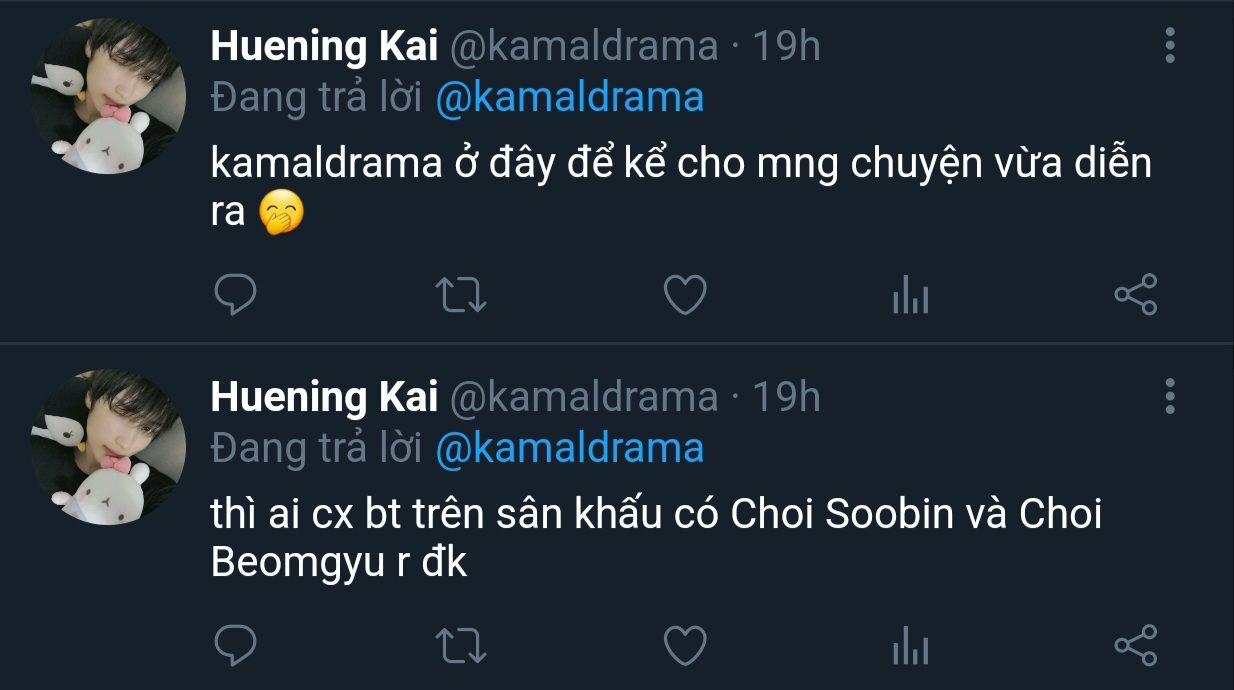This screenshot has width=1234, height=690.
Task: Retweet the first kamaldrama tweet
Action: pos(462,295)
